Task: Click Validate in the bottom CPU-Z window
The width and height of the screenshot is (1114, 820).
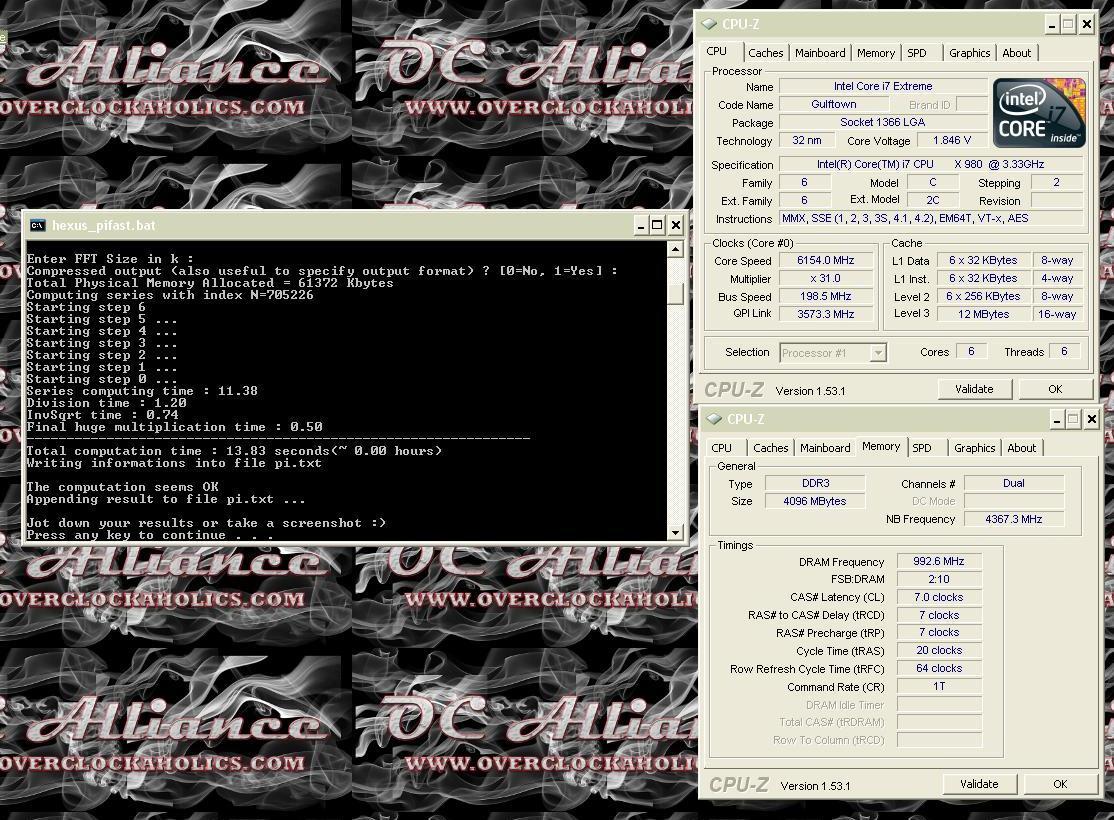Action: pyautogui.click(x=979, y=784)
